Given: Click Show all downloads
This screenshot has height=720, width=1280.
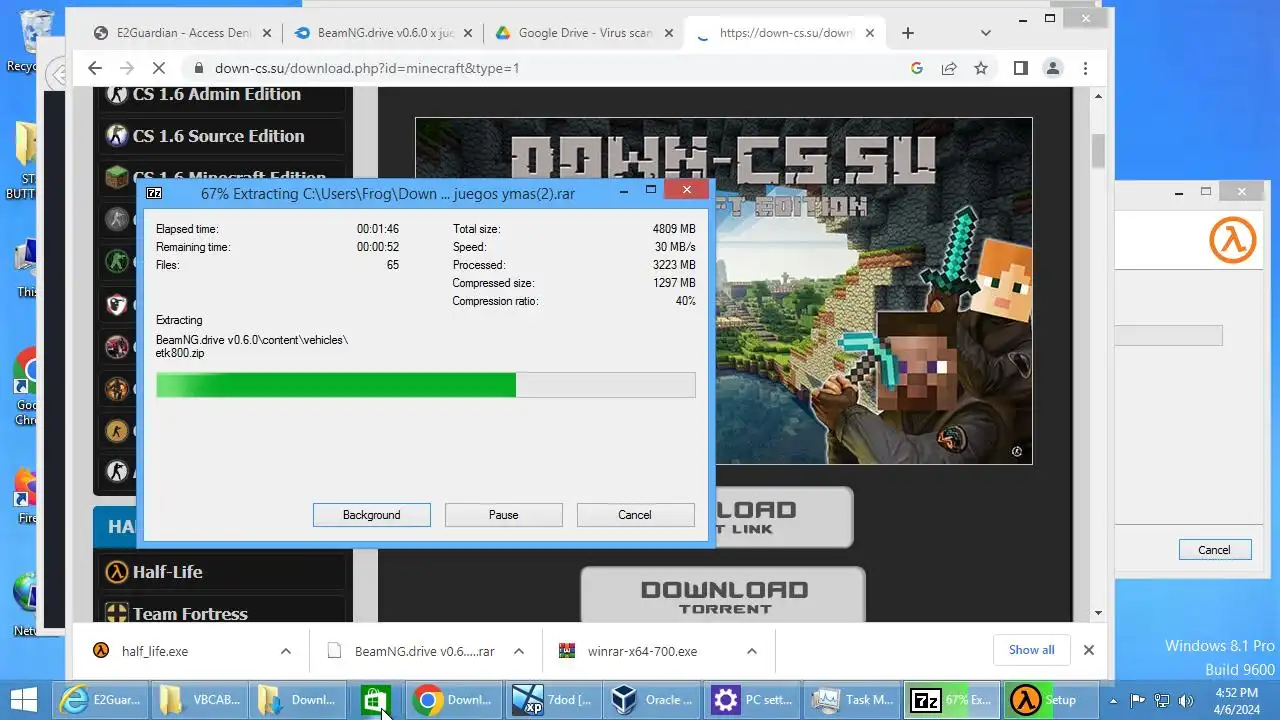Looking at the screenshot, I should (1031, 650).
